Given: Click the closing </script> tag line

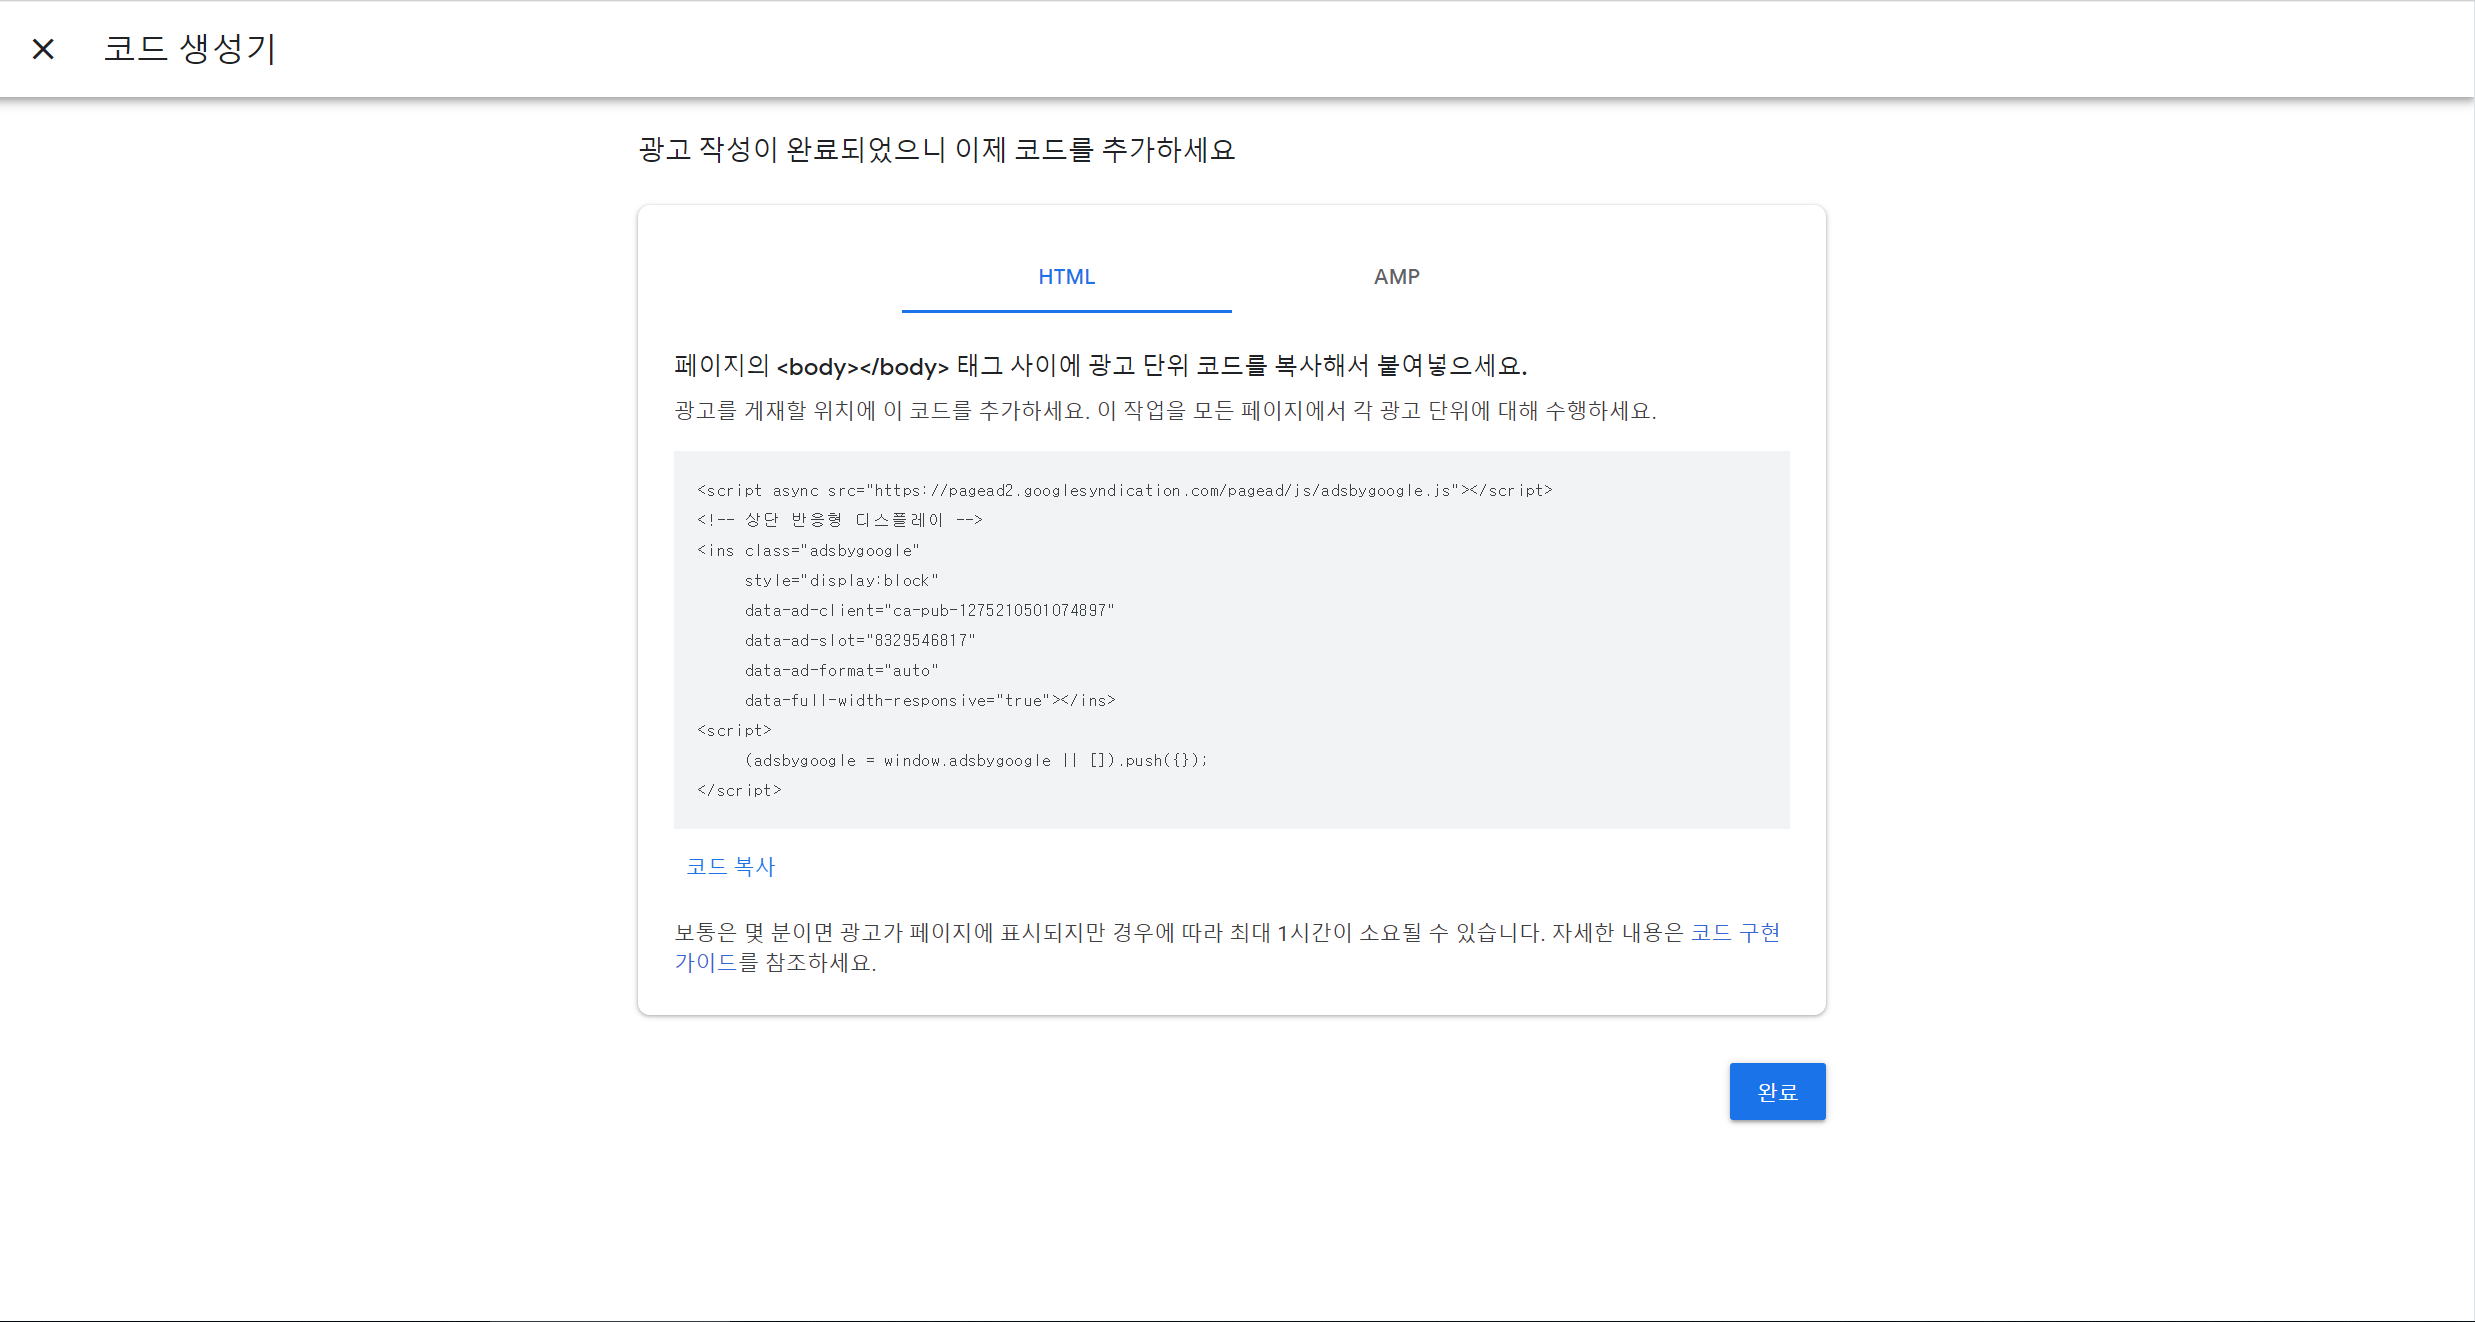Looking at the screenshot, I should click(739, 790).
